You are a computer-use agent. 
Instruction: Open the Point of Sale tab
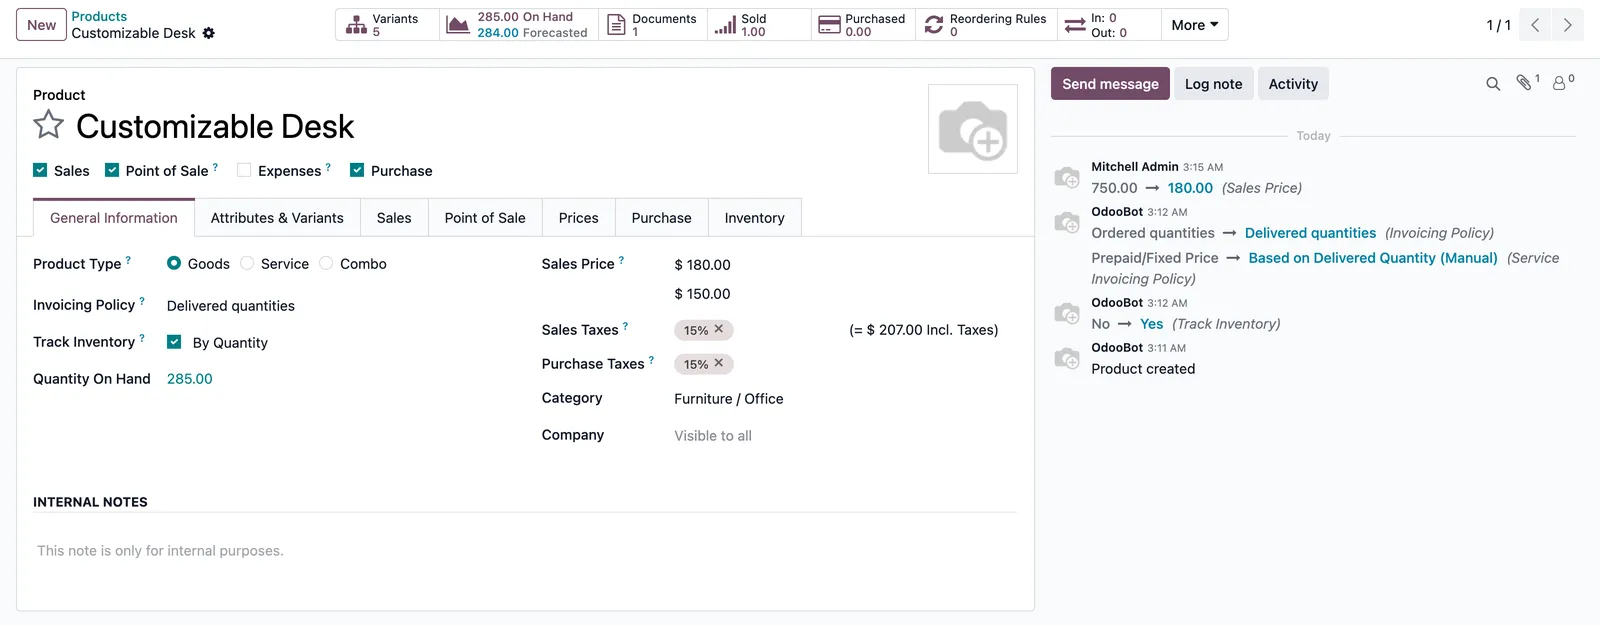coord(485,218)
